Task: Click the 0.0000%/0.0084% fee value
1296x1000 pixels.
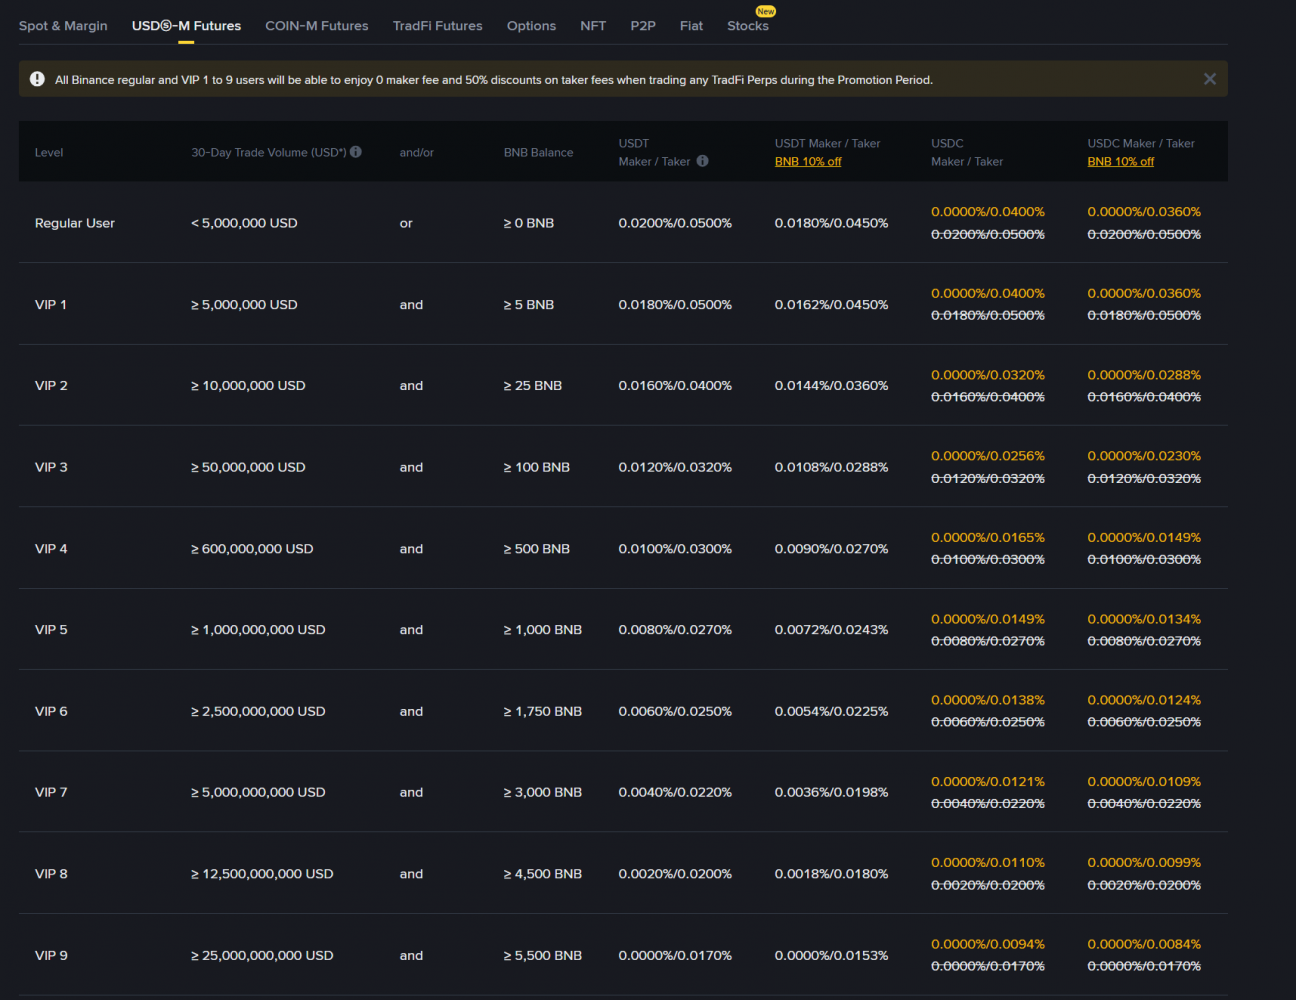Action: [1144, 944]
